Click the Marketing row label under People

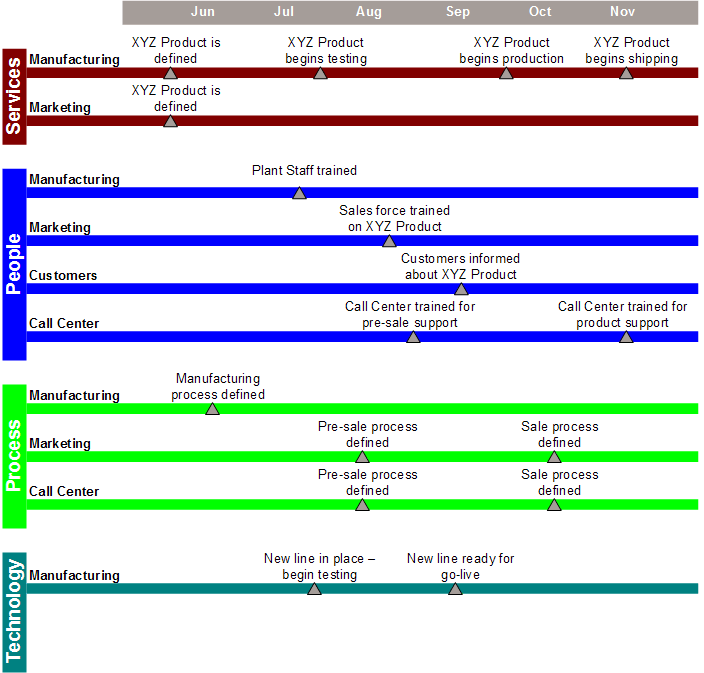[60, 228]
